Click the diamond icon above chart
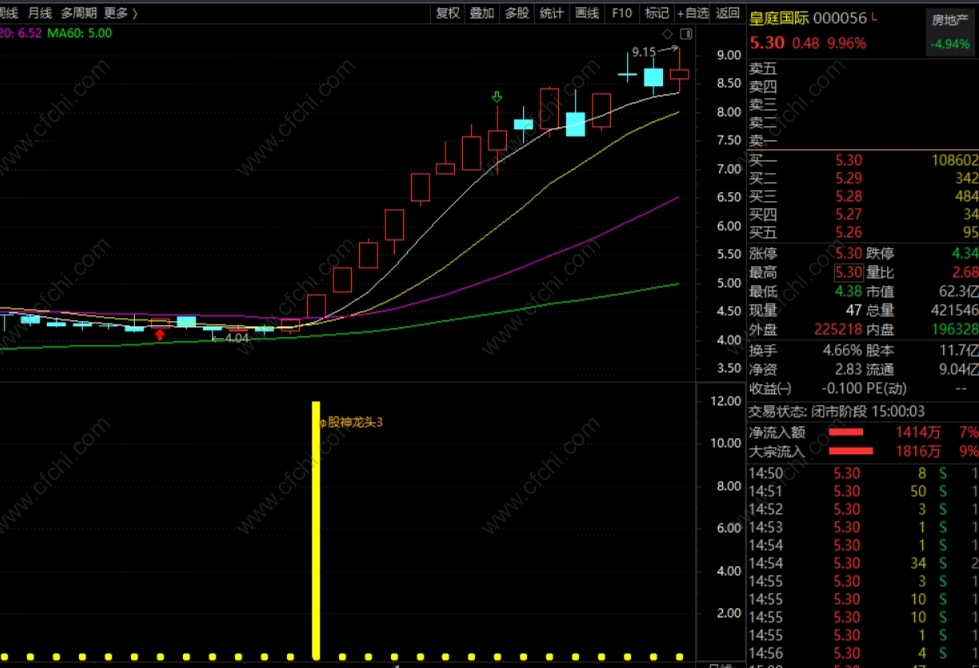This screenshot has height=668, width=979. tap(667, 34)
